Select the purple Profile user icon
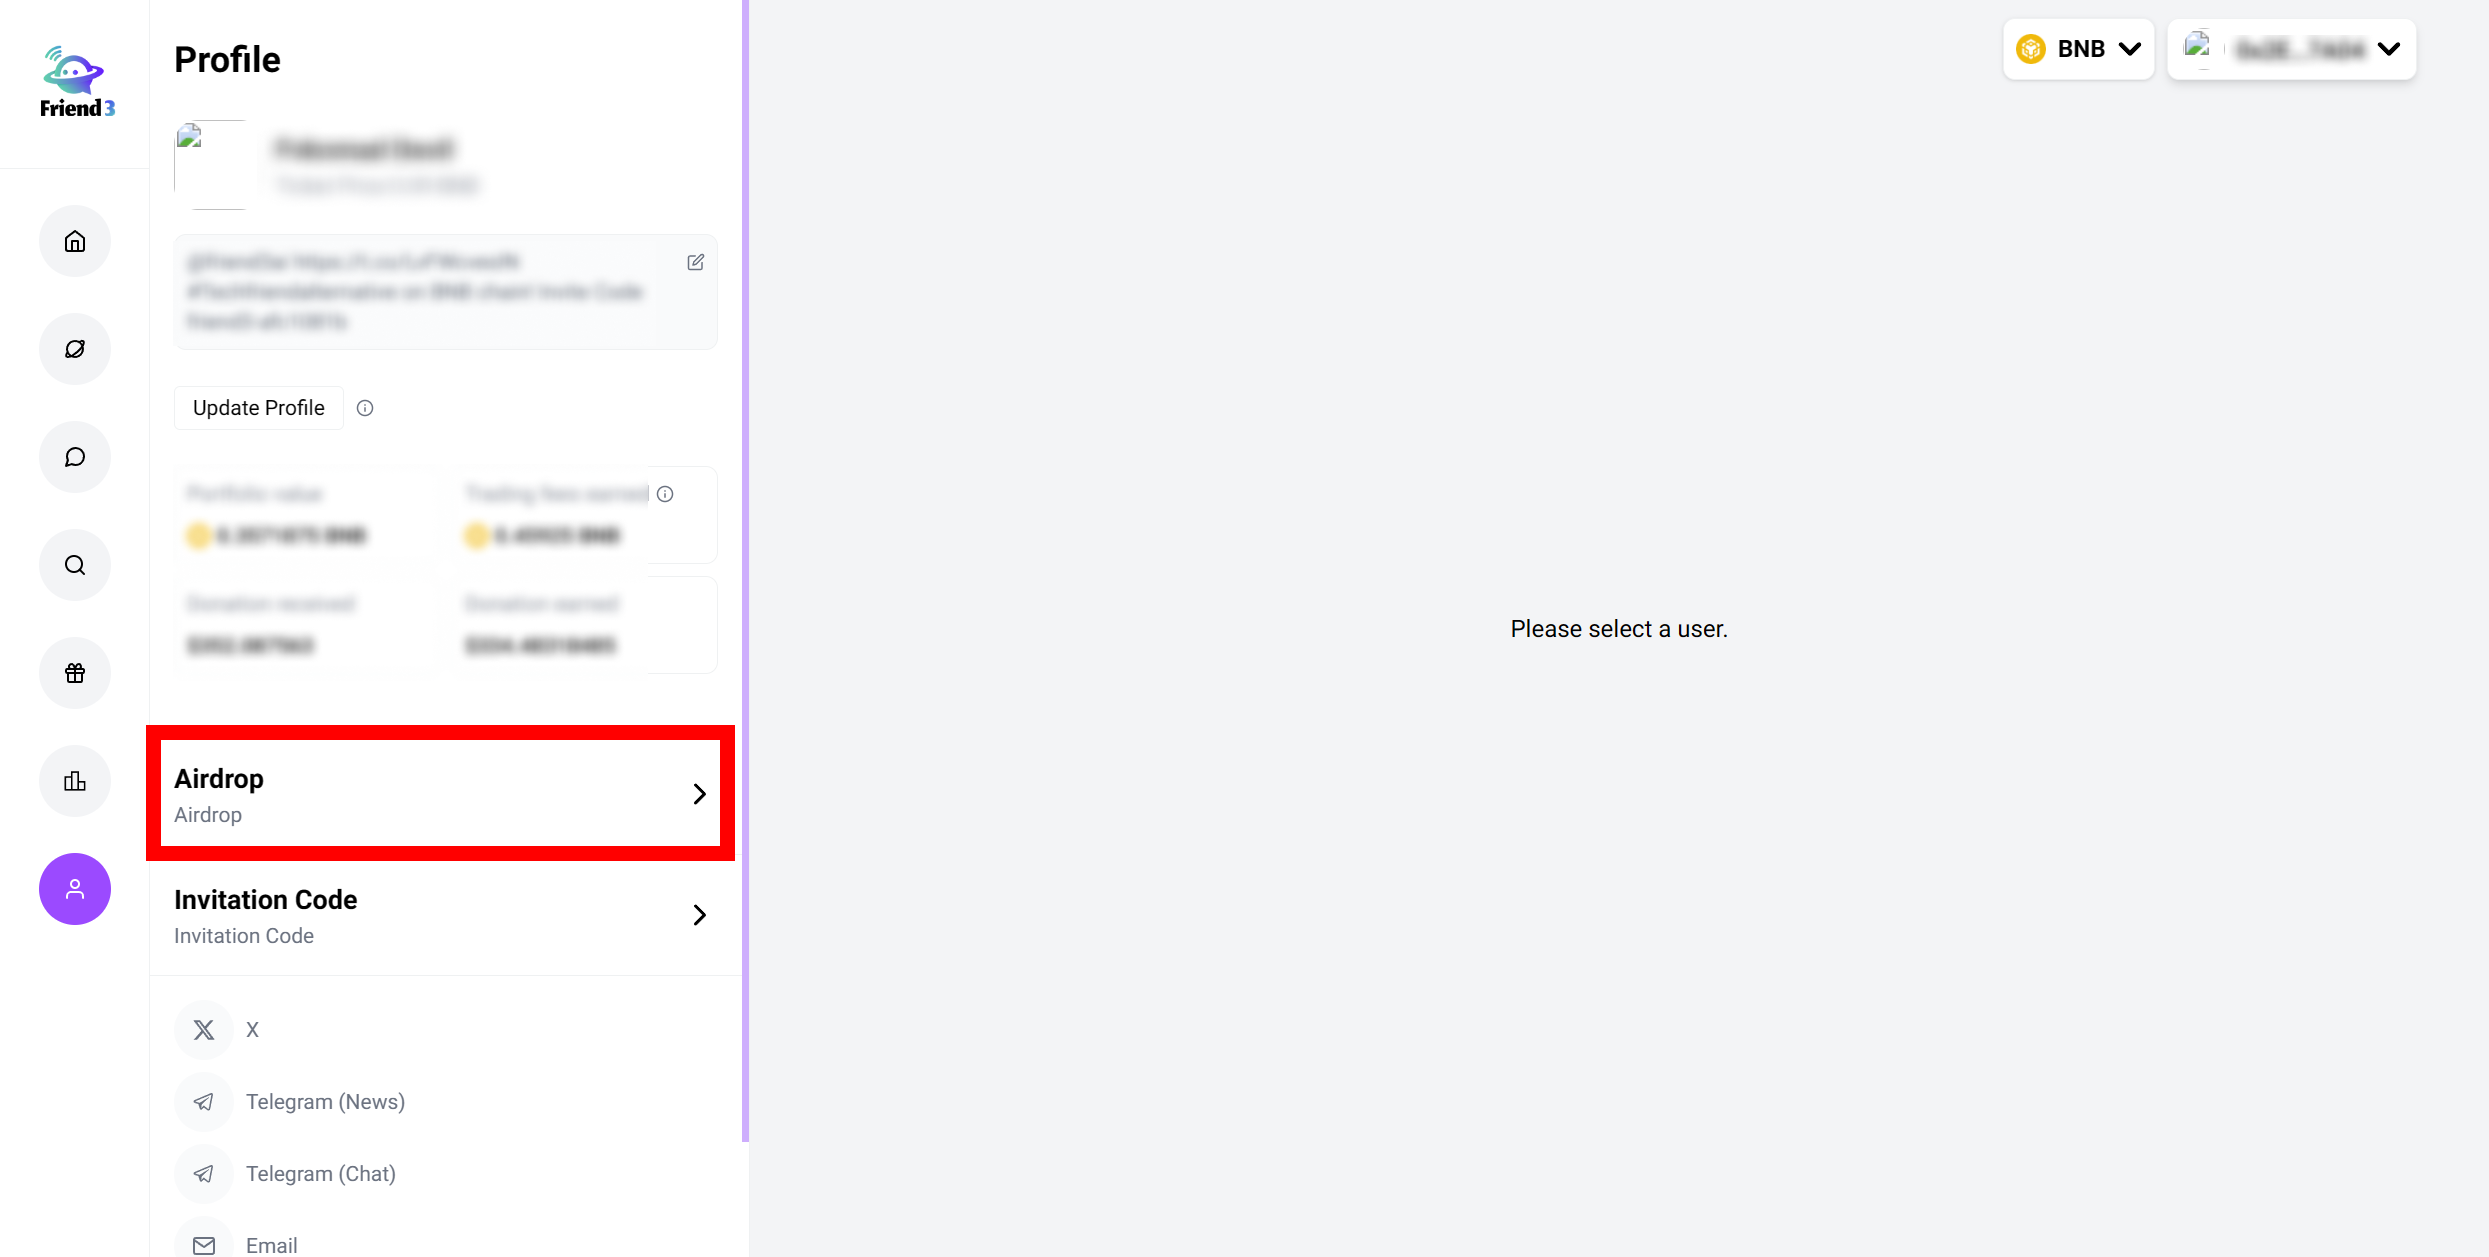Screen dimensions: 2489x1257 pyautogui.click(x=75, y=889)
